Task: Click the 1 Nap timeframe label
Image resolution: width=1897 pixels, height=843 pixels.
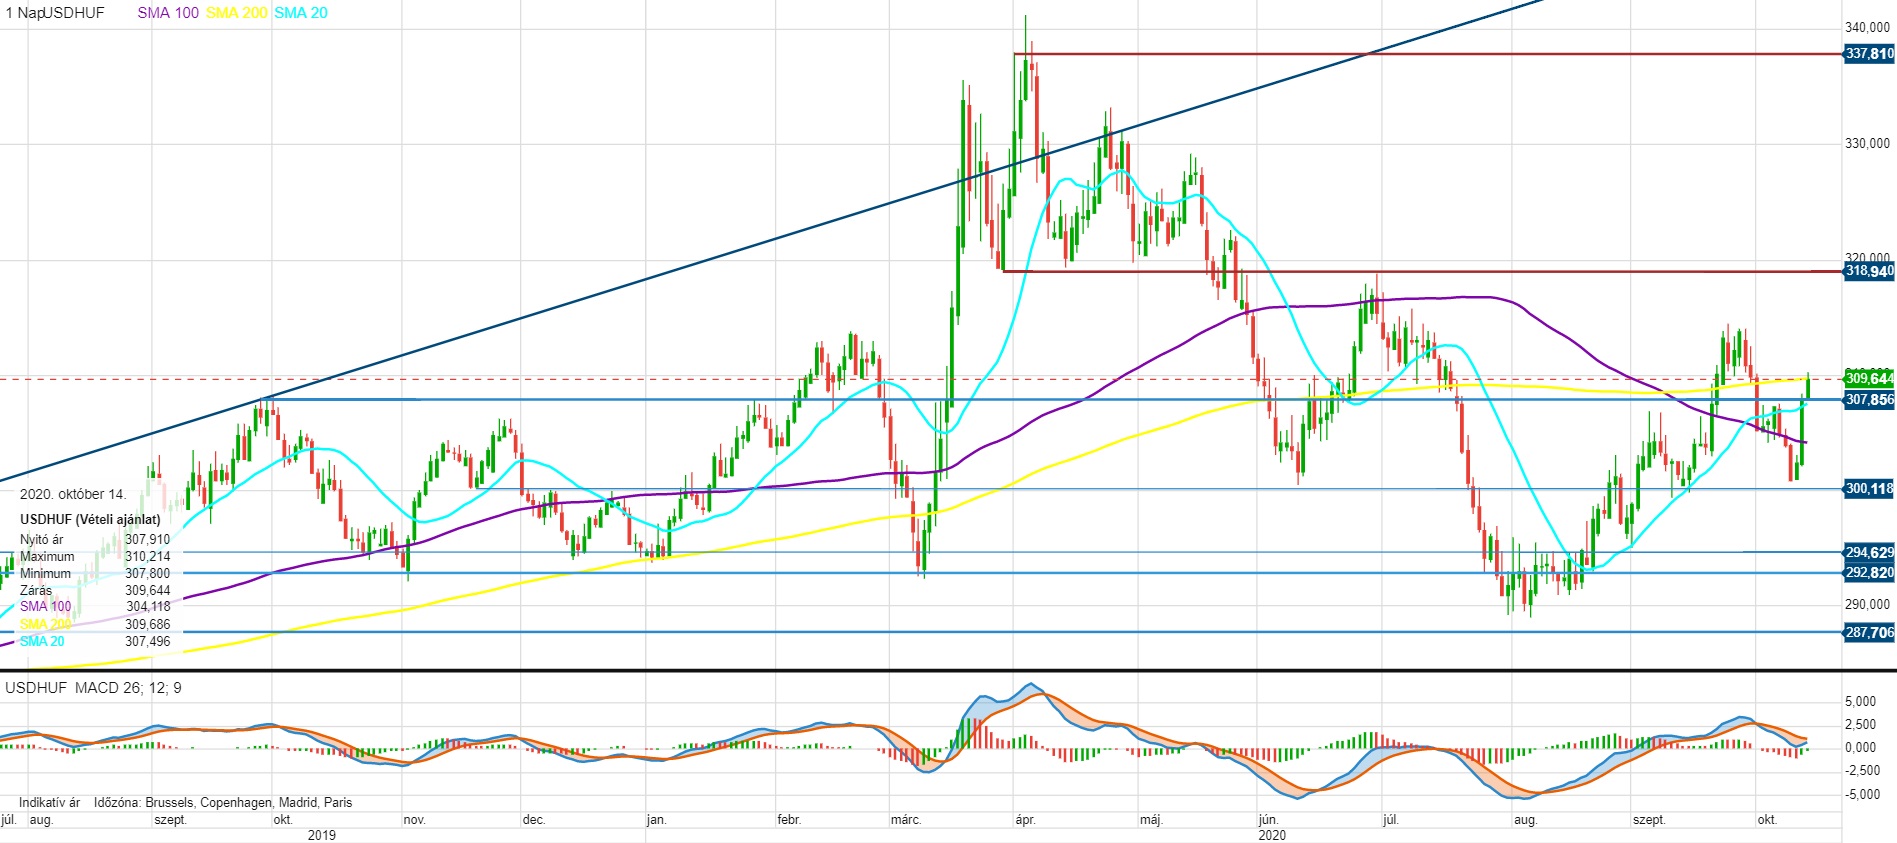Action: coord(22,13)
